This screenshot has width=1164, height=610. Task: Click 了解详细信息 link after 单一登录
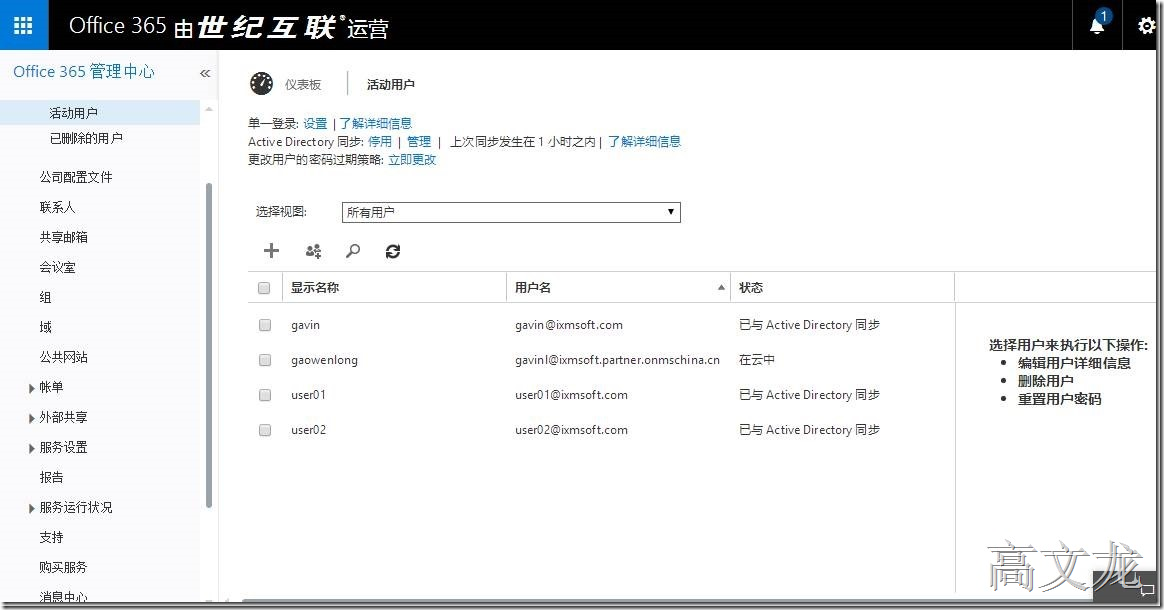point(375,123)
